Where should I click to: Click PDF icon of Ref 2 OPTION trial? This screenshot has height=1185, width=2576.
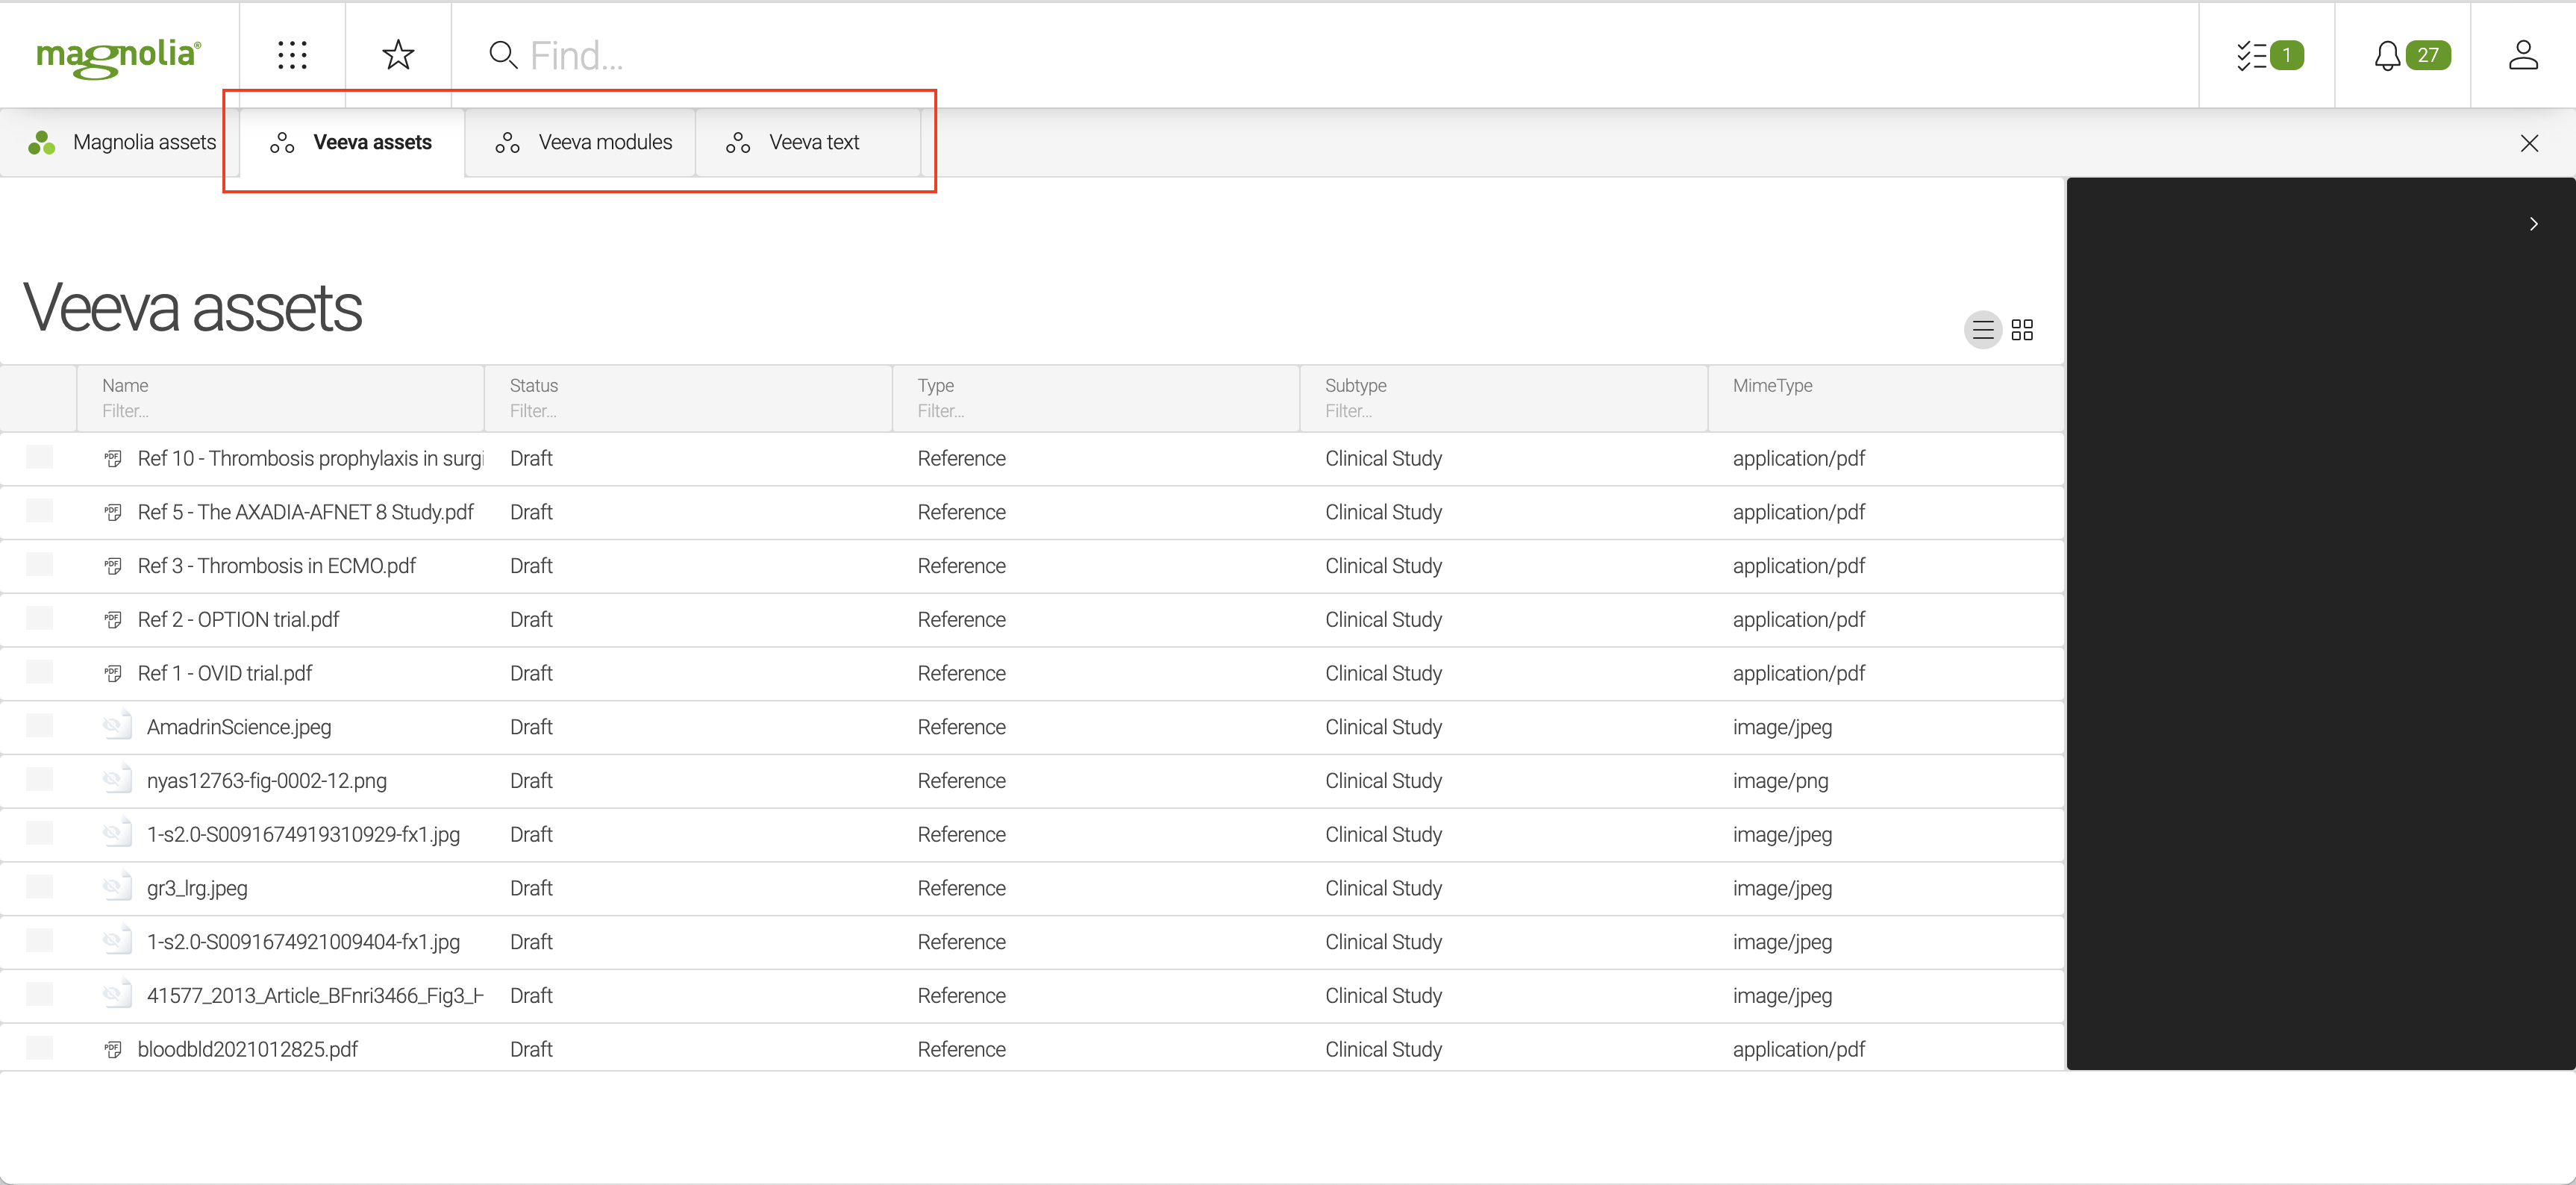tap(113, 620)
